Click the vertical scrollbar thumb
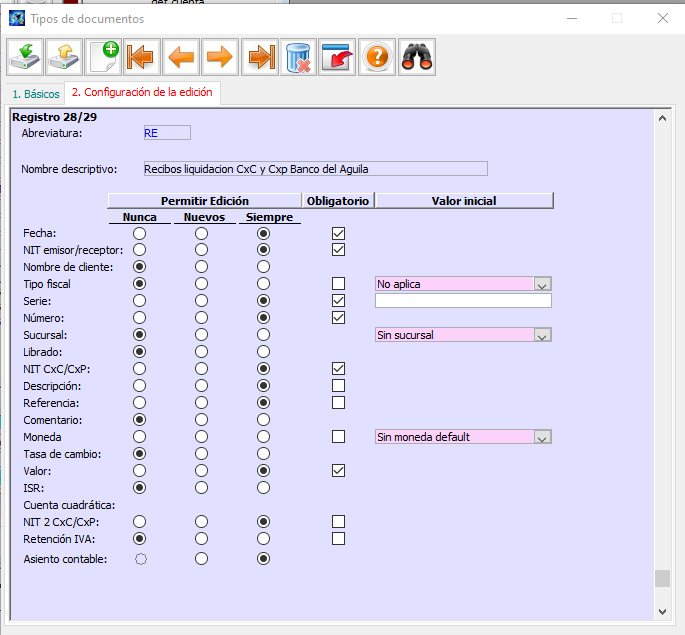 [x=662, y=578]
